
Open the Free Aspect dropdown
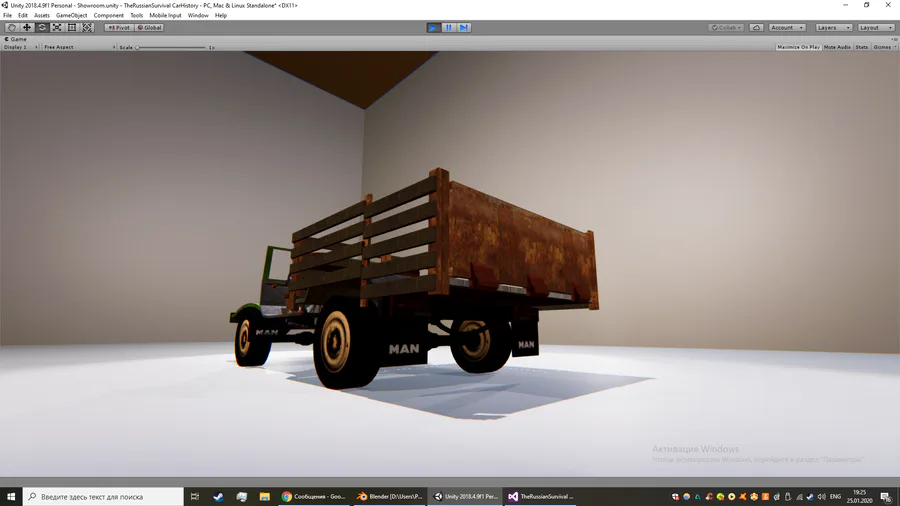tap(79, 47)
